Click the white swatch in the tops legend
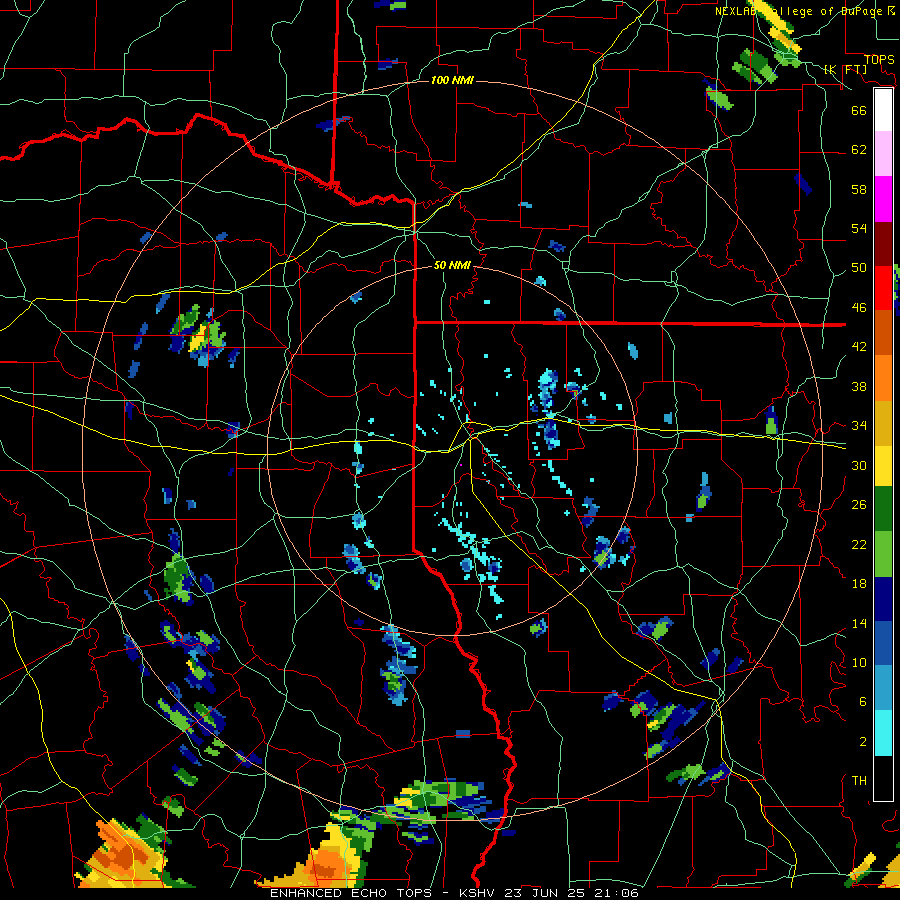 [x=883, y=111]
